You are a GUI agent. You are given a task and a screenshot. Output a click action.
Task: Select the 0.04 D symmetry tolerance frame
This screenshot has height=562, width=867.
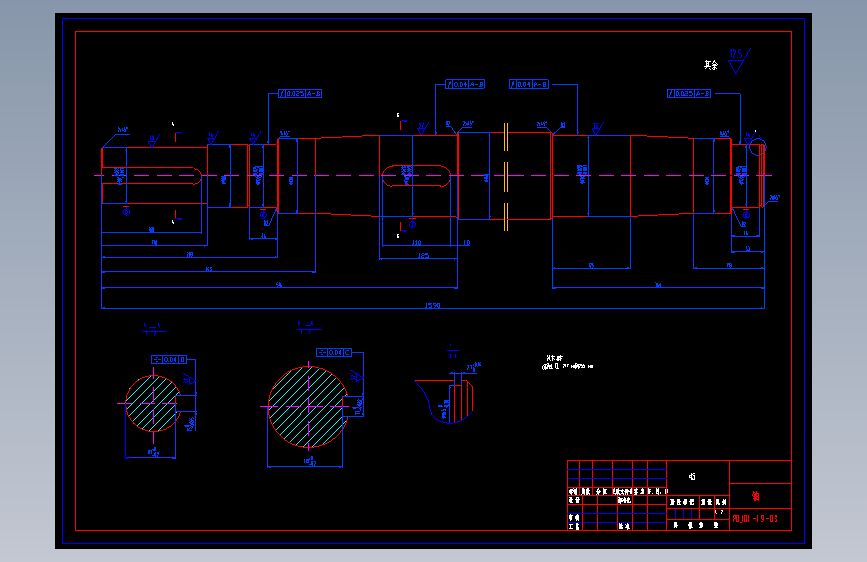[169, 360]
